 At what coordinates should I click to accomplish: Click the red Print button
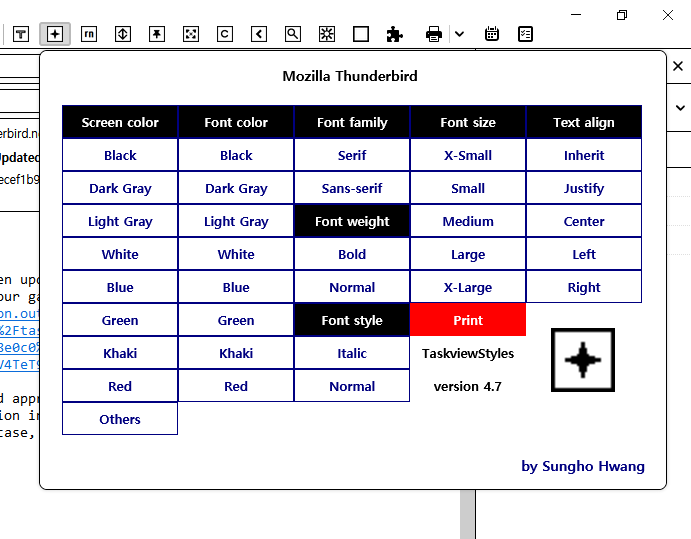[468, 320]
